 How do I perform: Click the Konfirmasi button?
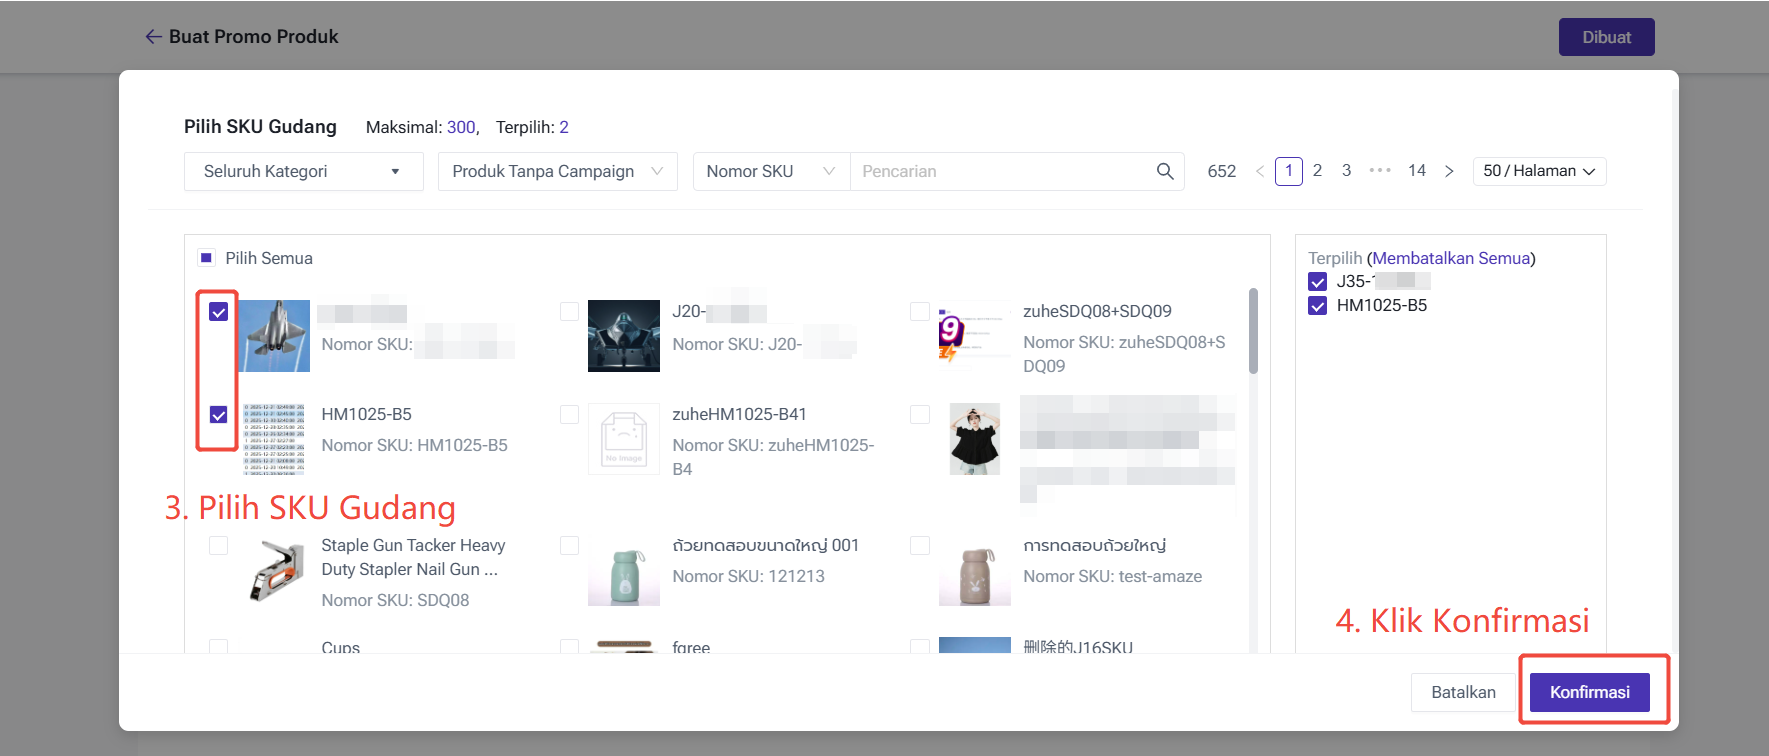(1589, 692)
